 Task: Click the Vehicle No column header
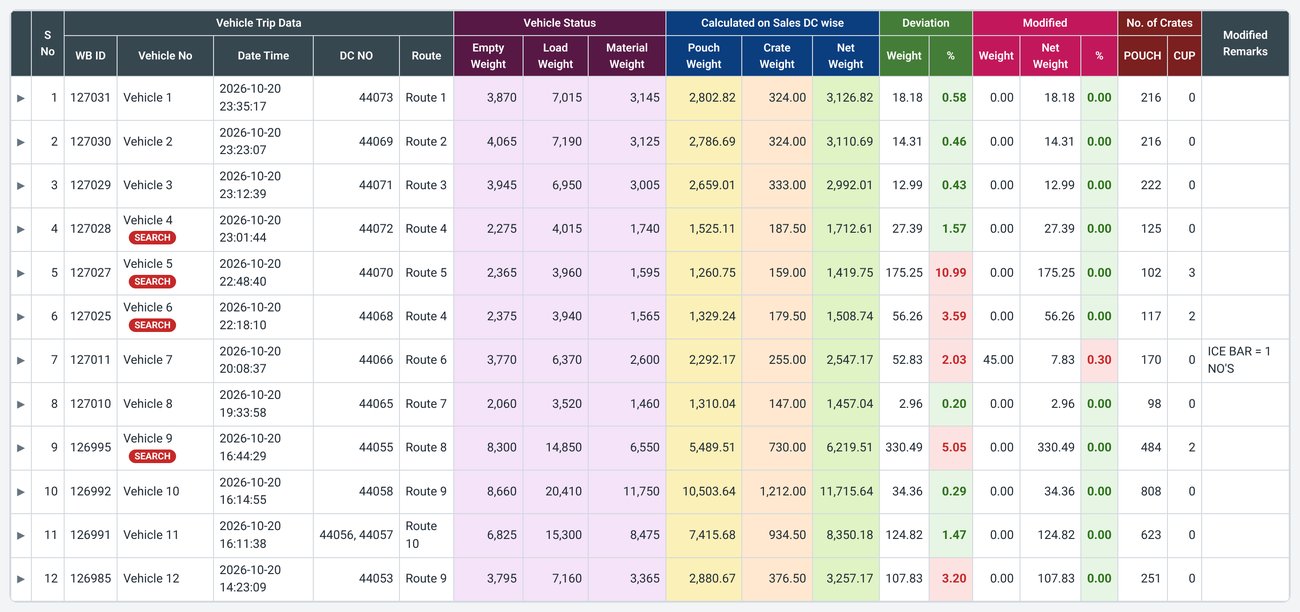[165, 56]
